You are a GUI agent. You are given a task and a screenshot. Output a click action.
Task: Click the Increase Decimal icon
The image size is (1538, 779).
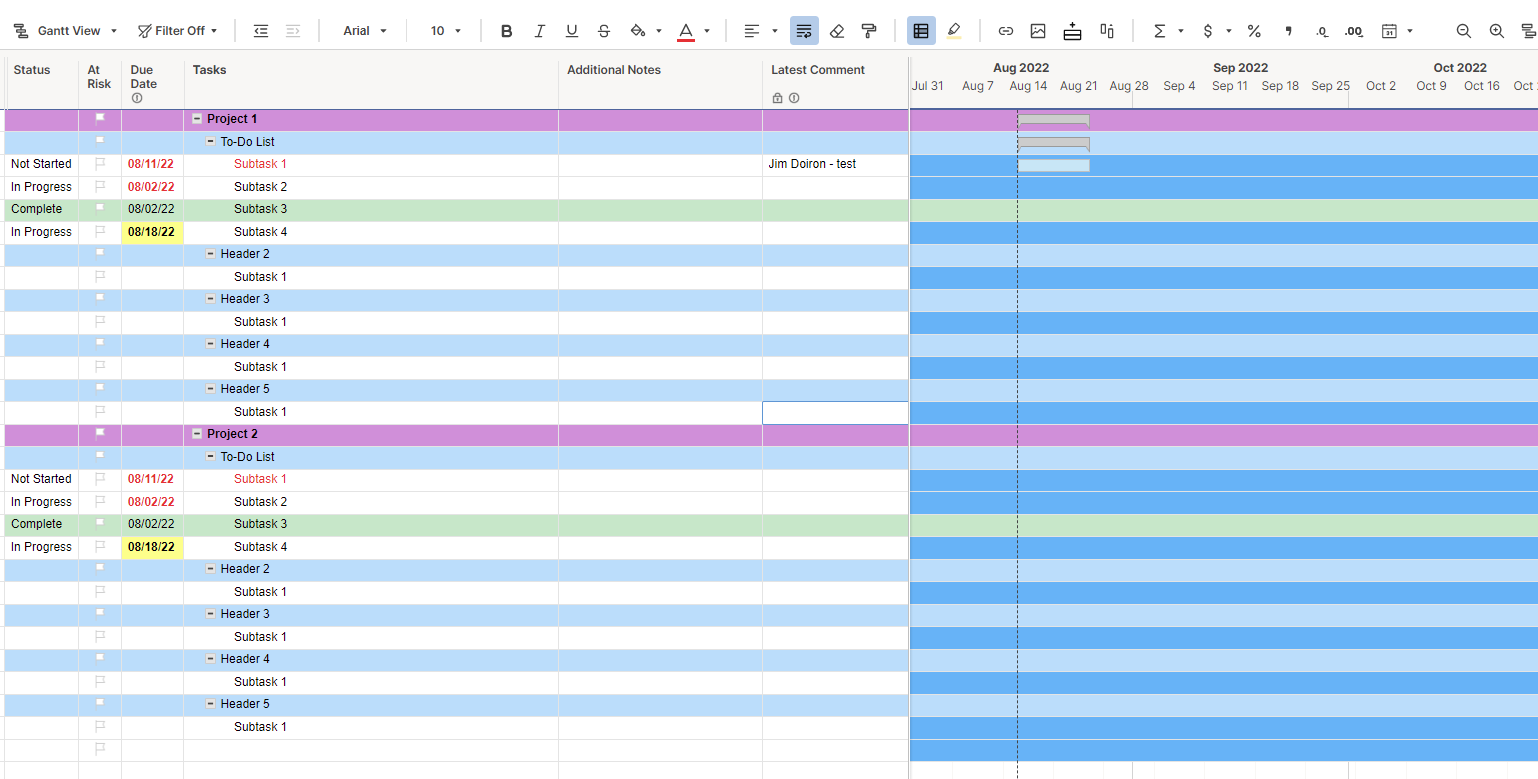pyautogui.click(x=1354, y=31)
